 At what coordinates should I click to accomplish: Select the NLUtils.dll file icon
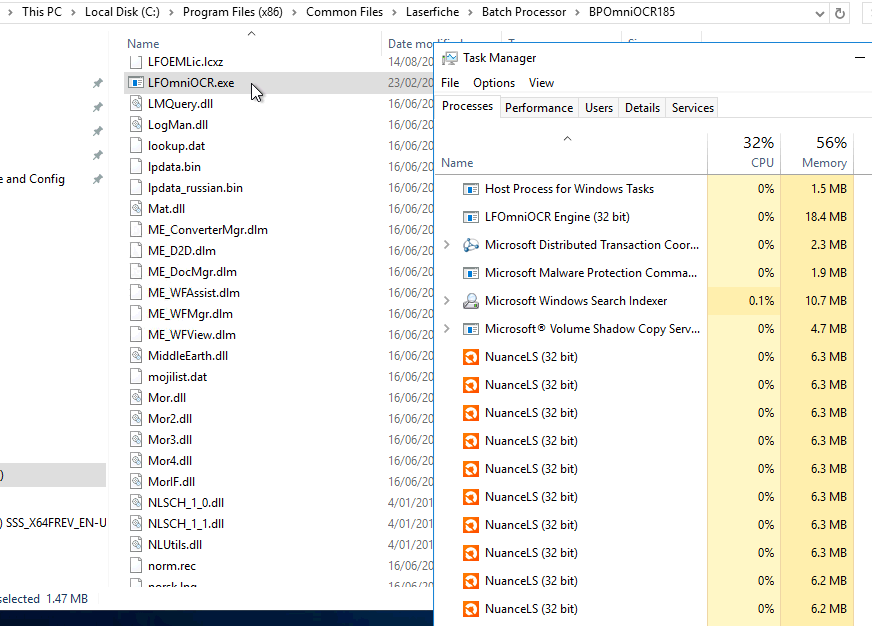[136, 545]
